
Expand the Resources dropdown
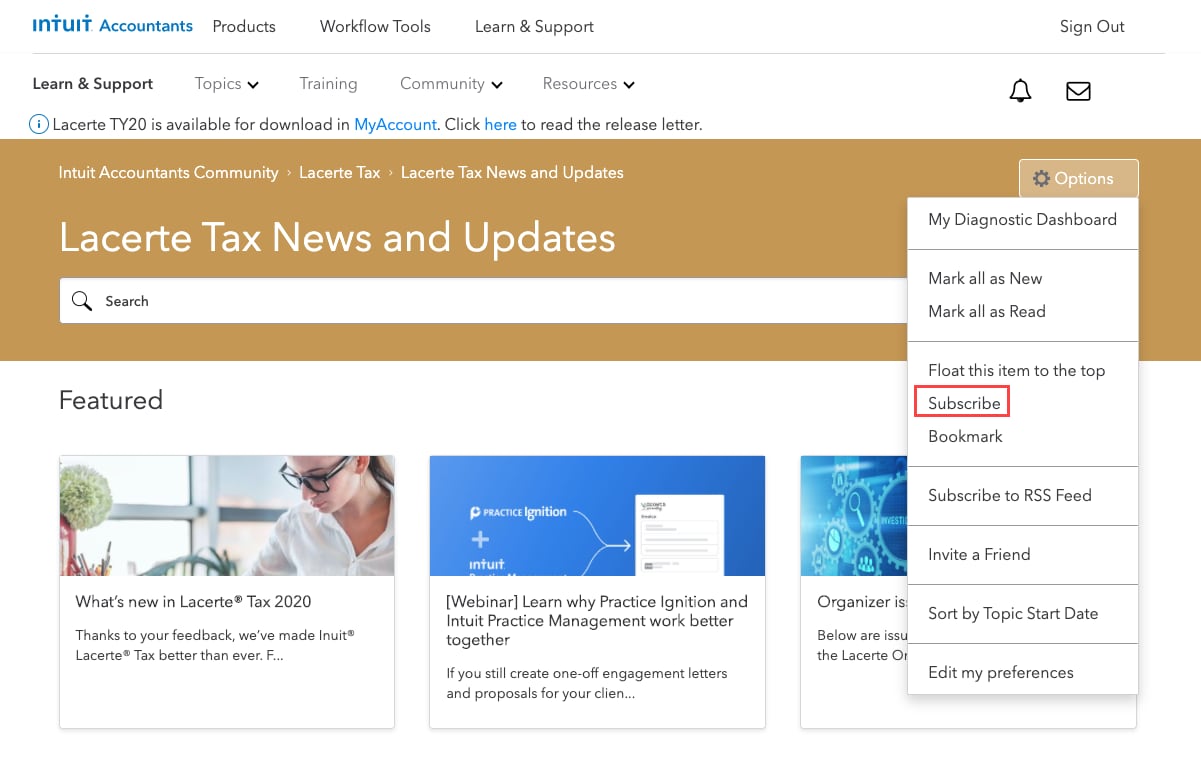[589, 84]
